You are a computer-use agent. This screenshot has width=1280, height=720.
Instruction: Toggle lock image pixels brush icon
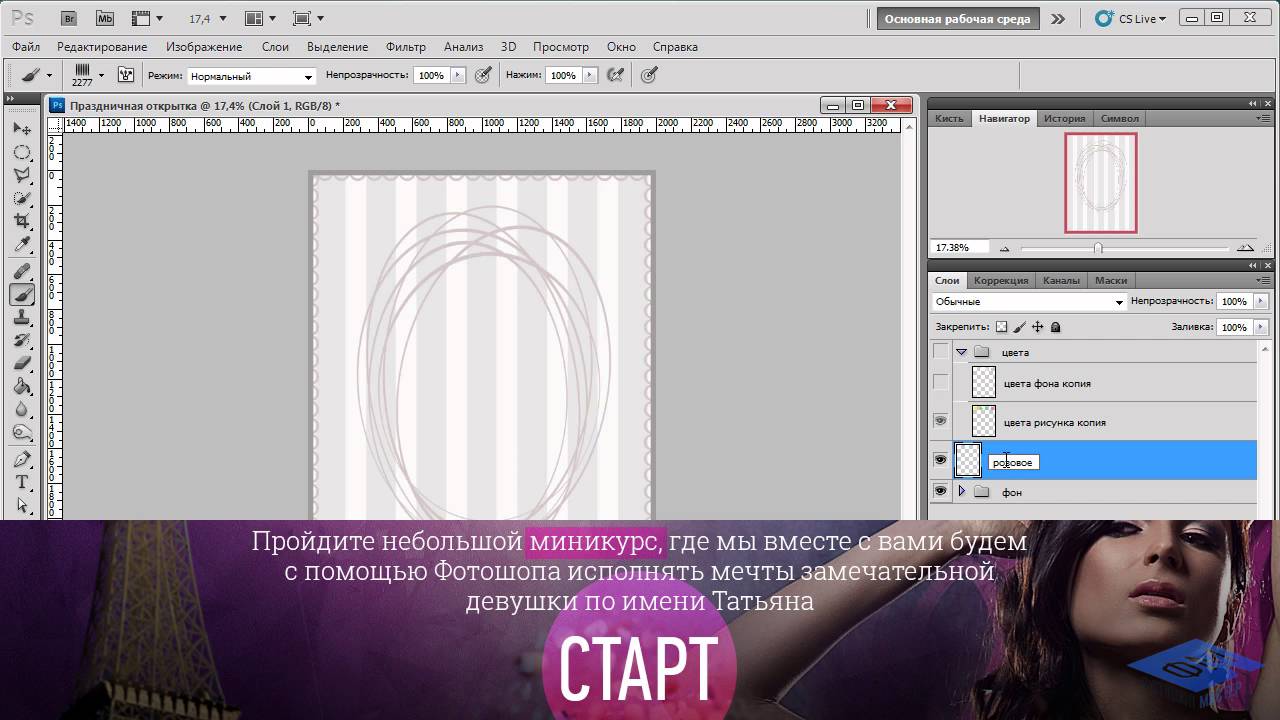1019,327
